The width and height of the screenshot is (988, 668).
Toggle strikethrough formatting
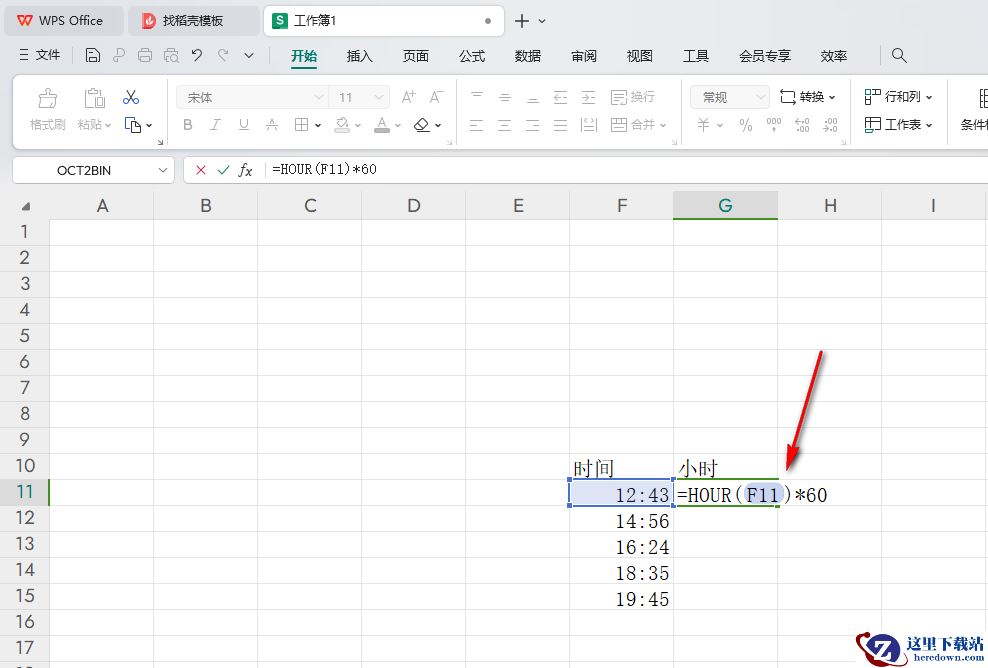point(272,125)
